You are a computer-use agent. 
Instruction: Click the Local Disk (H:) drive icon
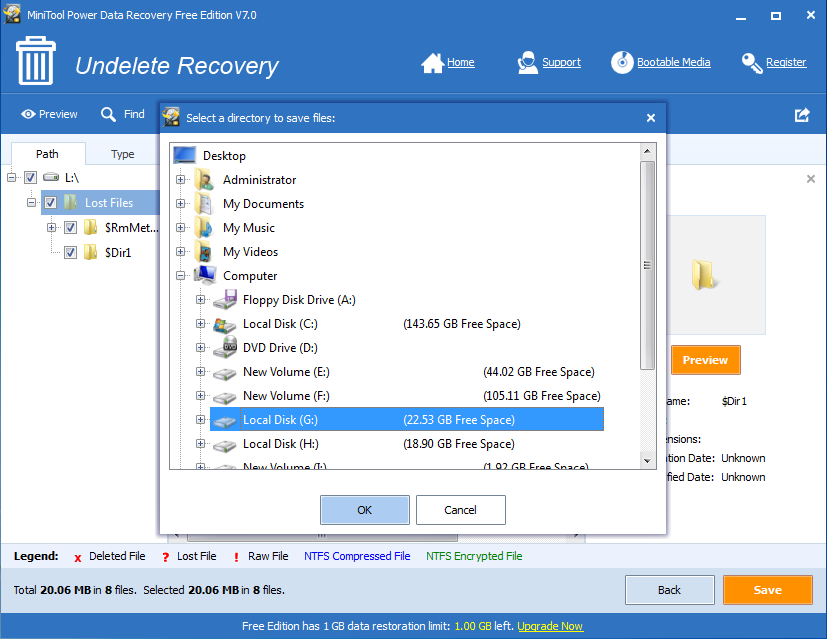(225, 445)
